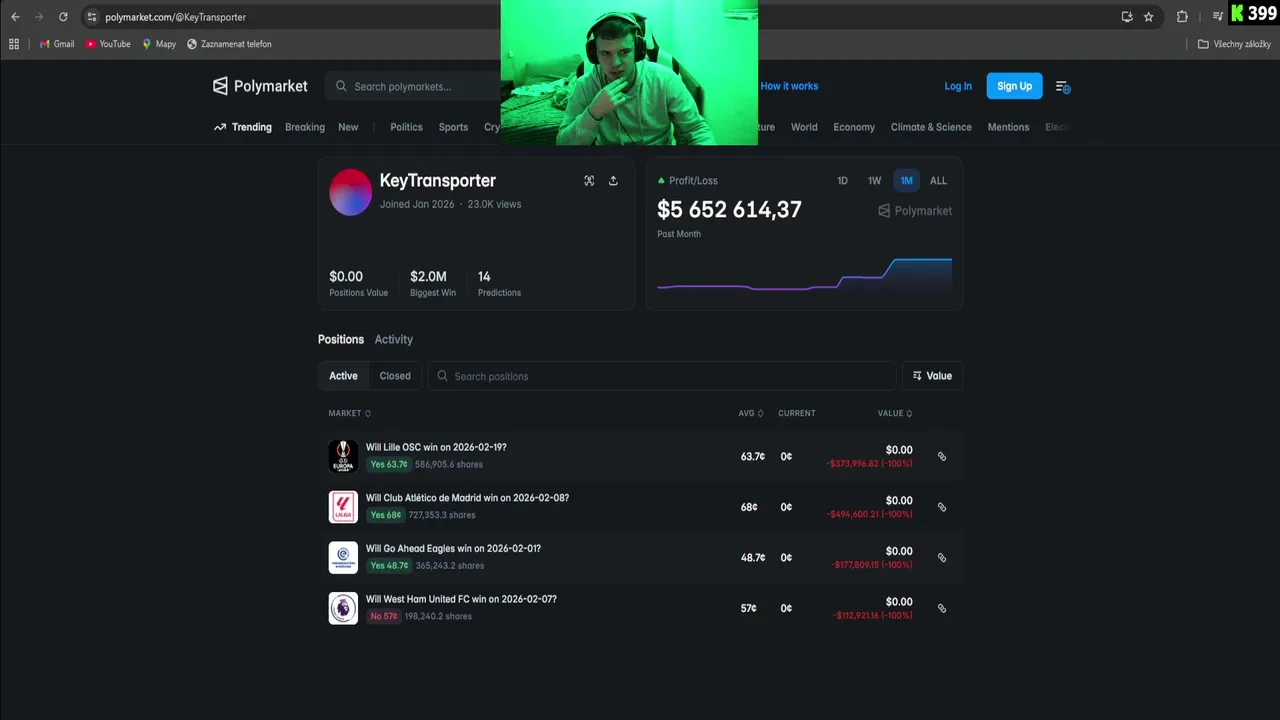Click install app icon in address bar
1280x720 pixels.
pos(1127,17)
